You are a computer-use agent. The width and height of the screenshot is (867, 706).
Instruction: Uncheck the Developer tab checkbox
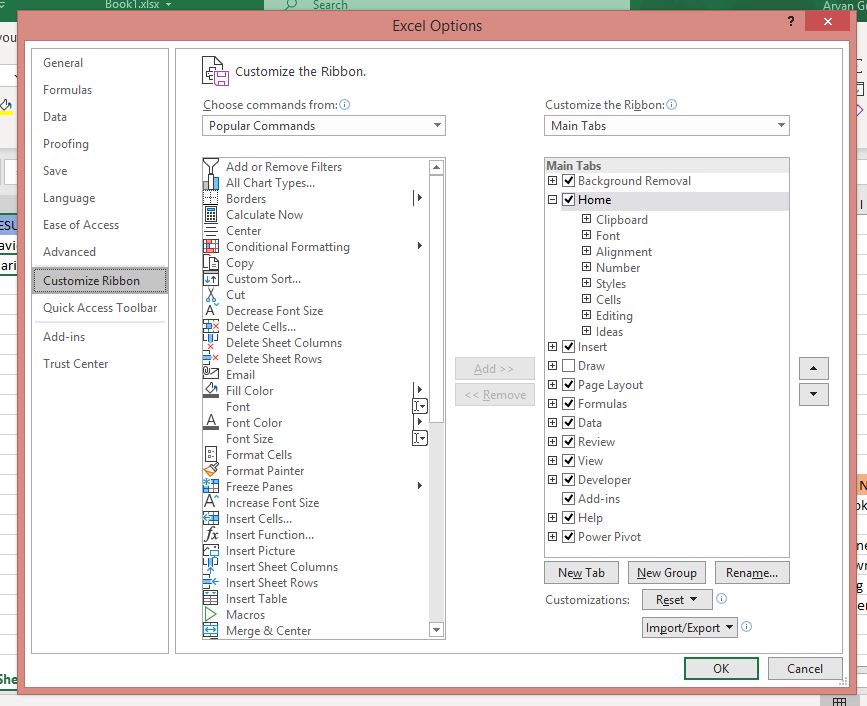568,480
